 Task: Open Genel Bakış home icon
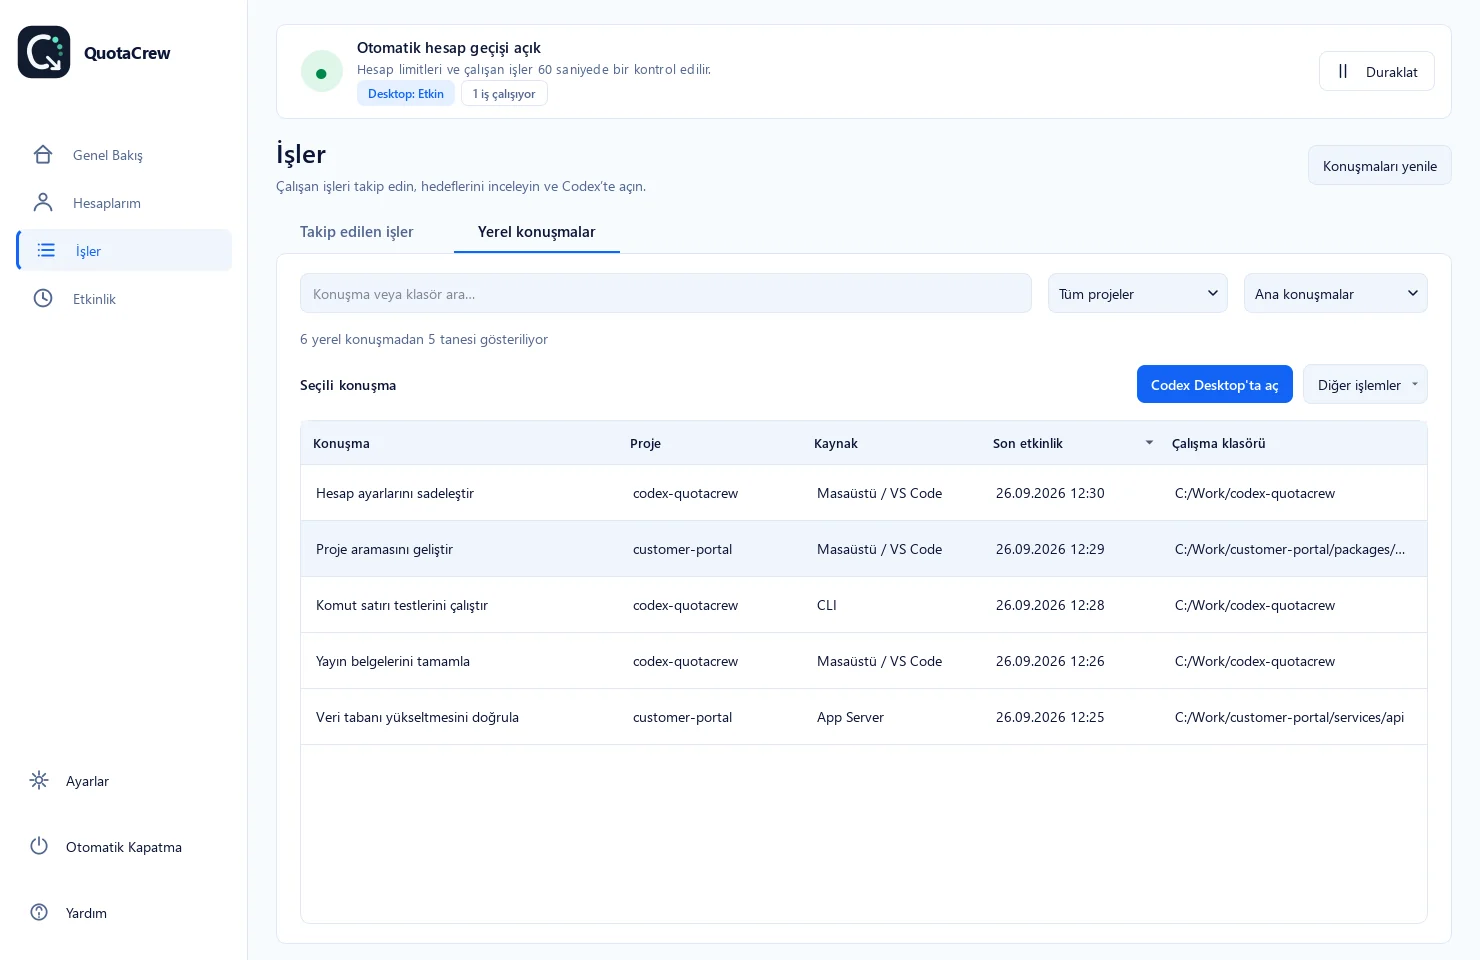point(43,155)
